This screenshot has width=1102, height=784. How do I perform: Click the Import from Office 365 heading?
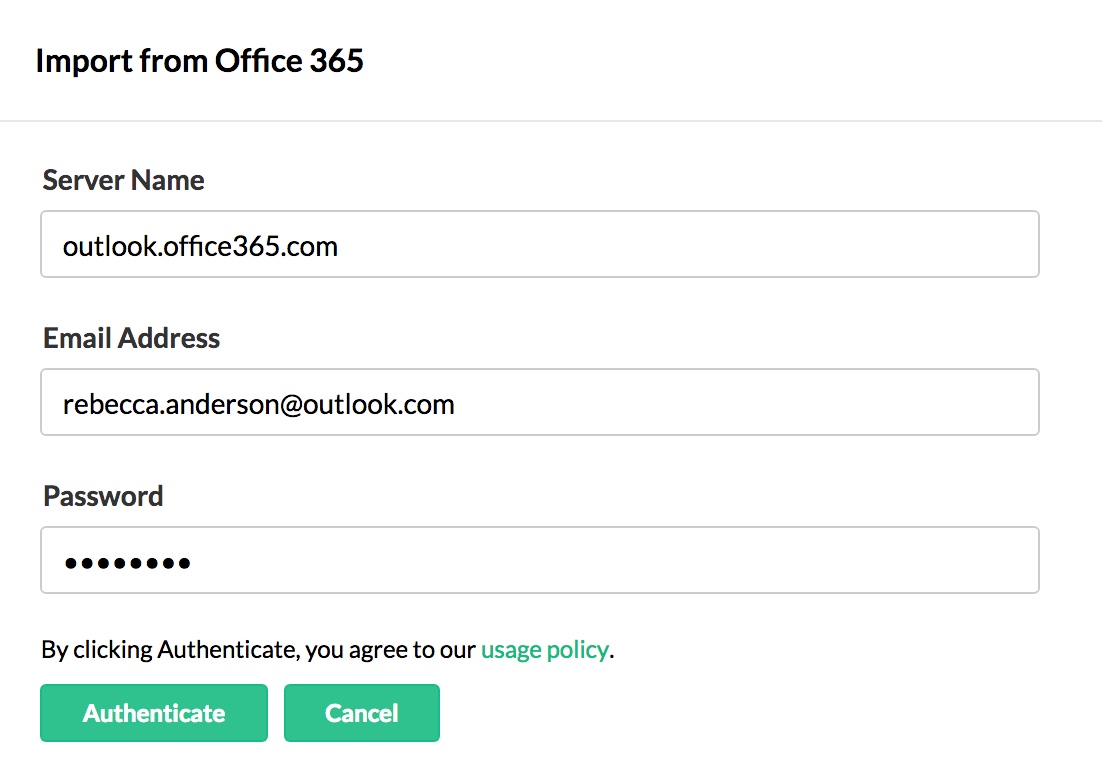pos(199,61)
